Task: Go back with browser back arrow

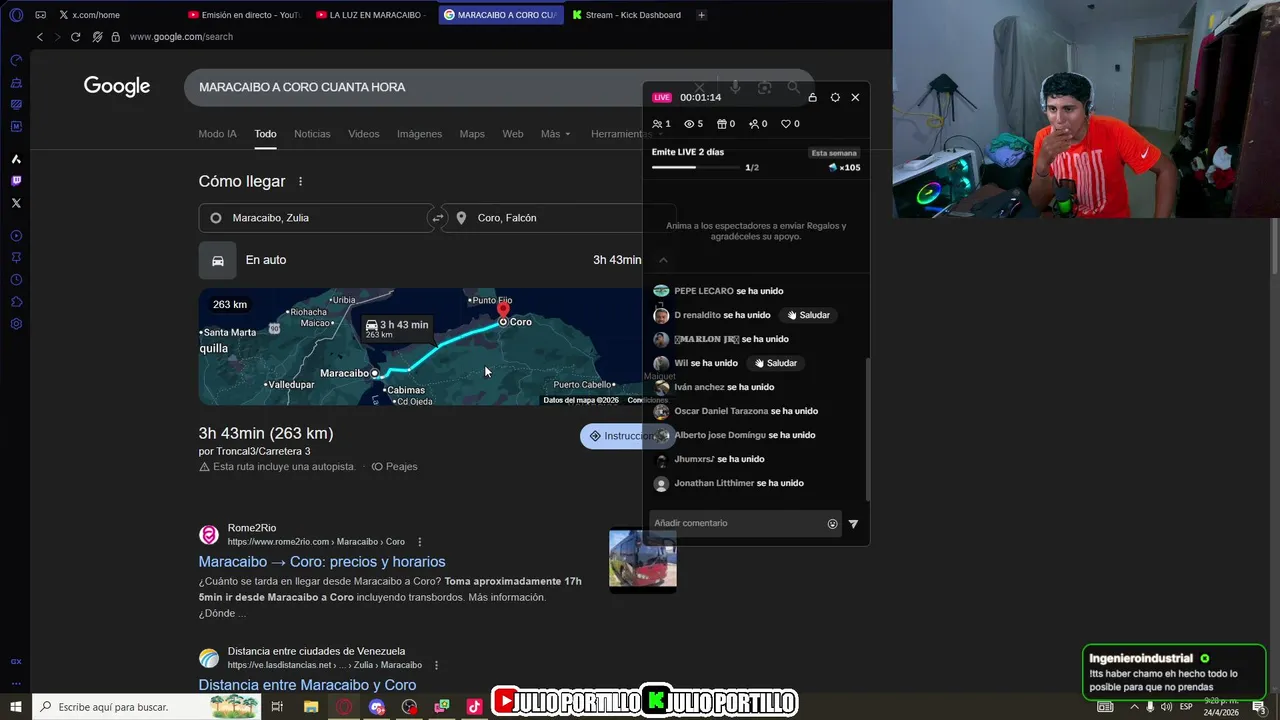Action: pyautogui.click(x=40, y=37)
